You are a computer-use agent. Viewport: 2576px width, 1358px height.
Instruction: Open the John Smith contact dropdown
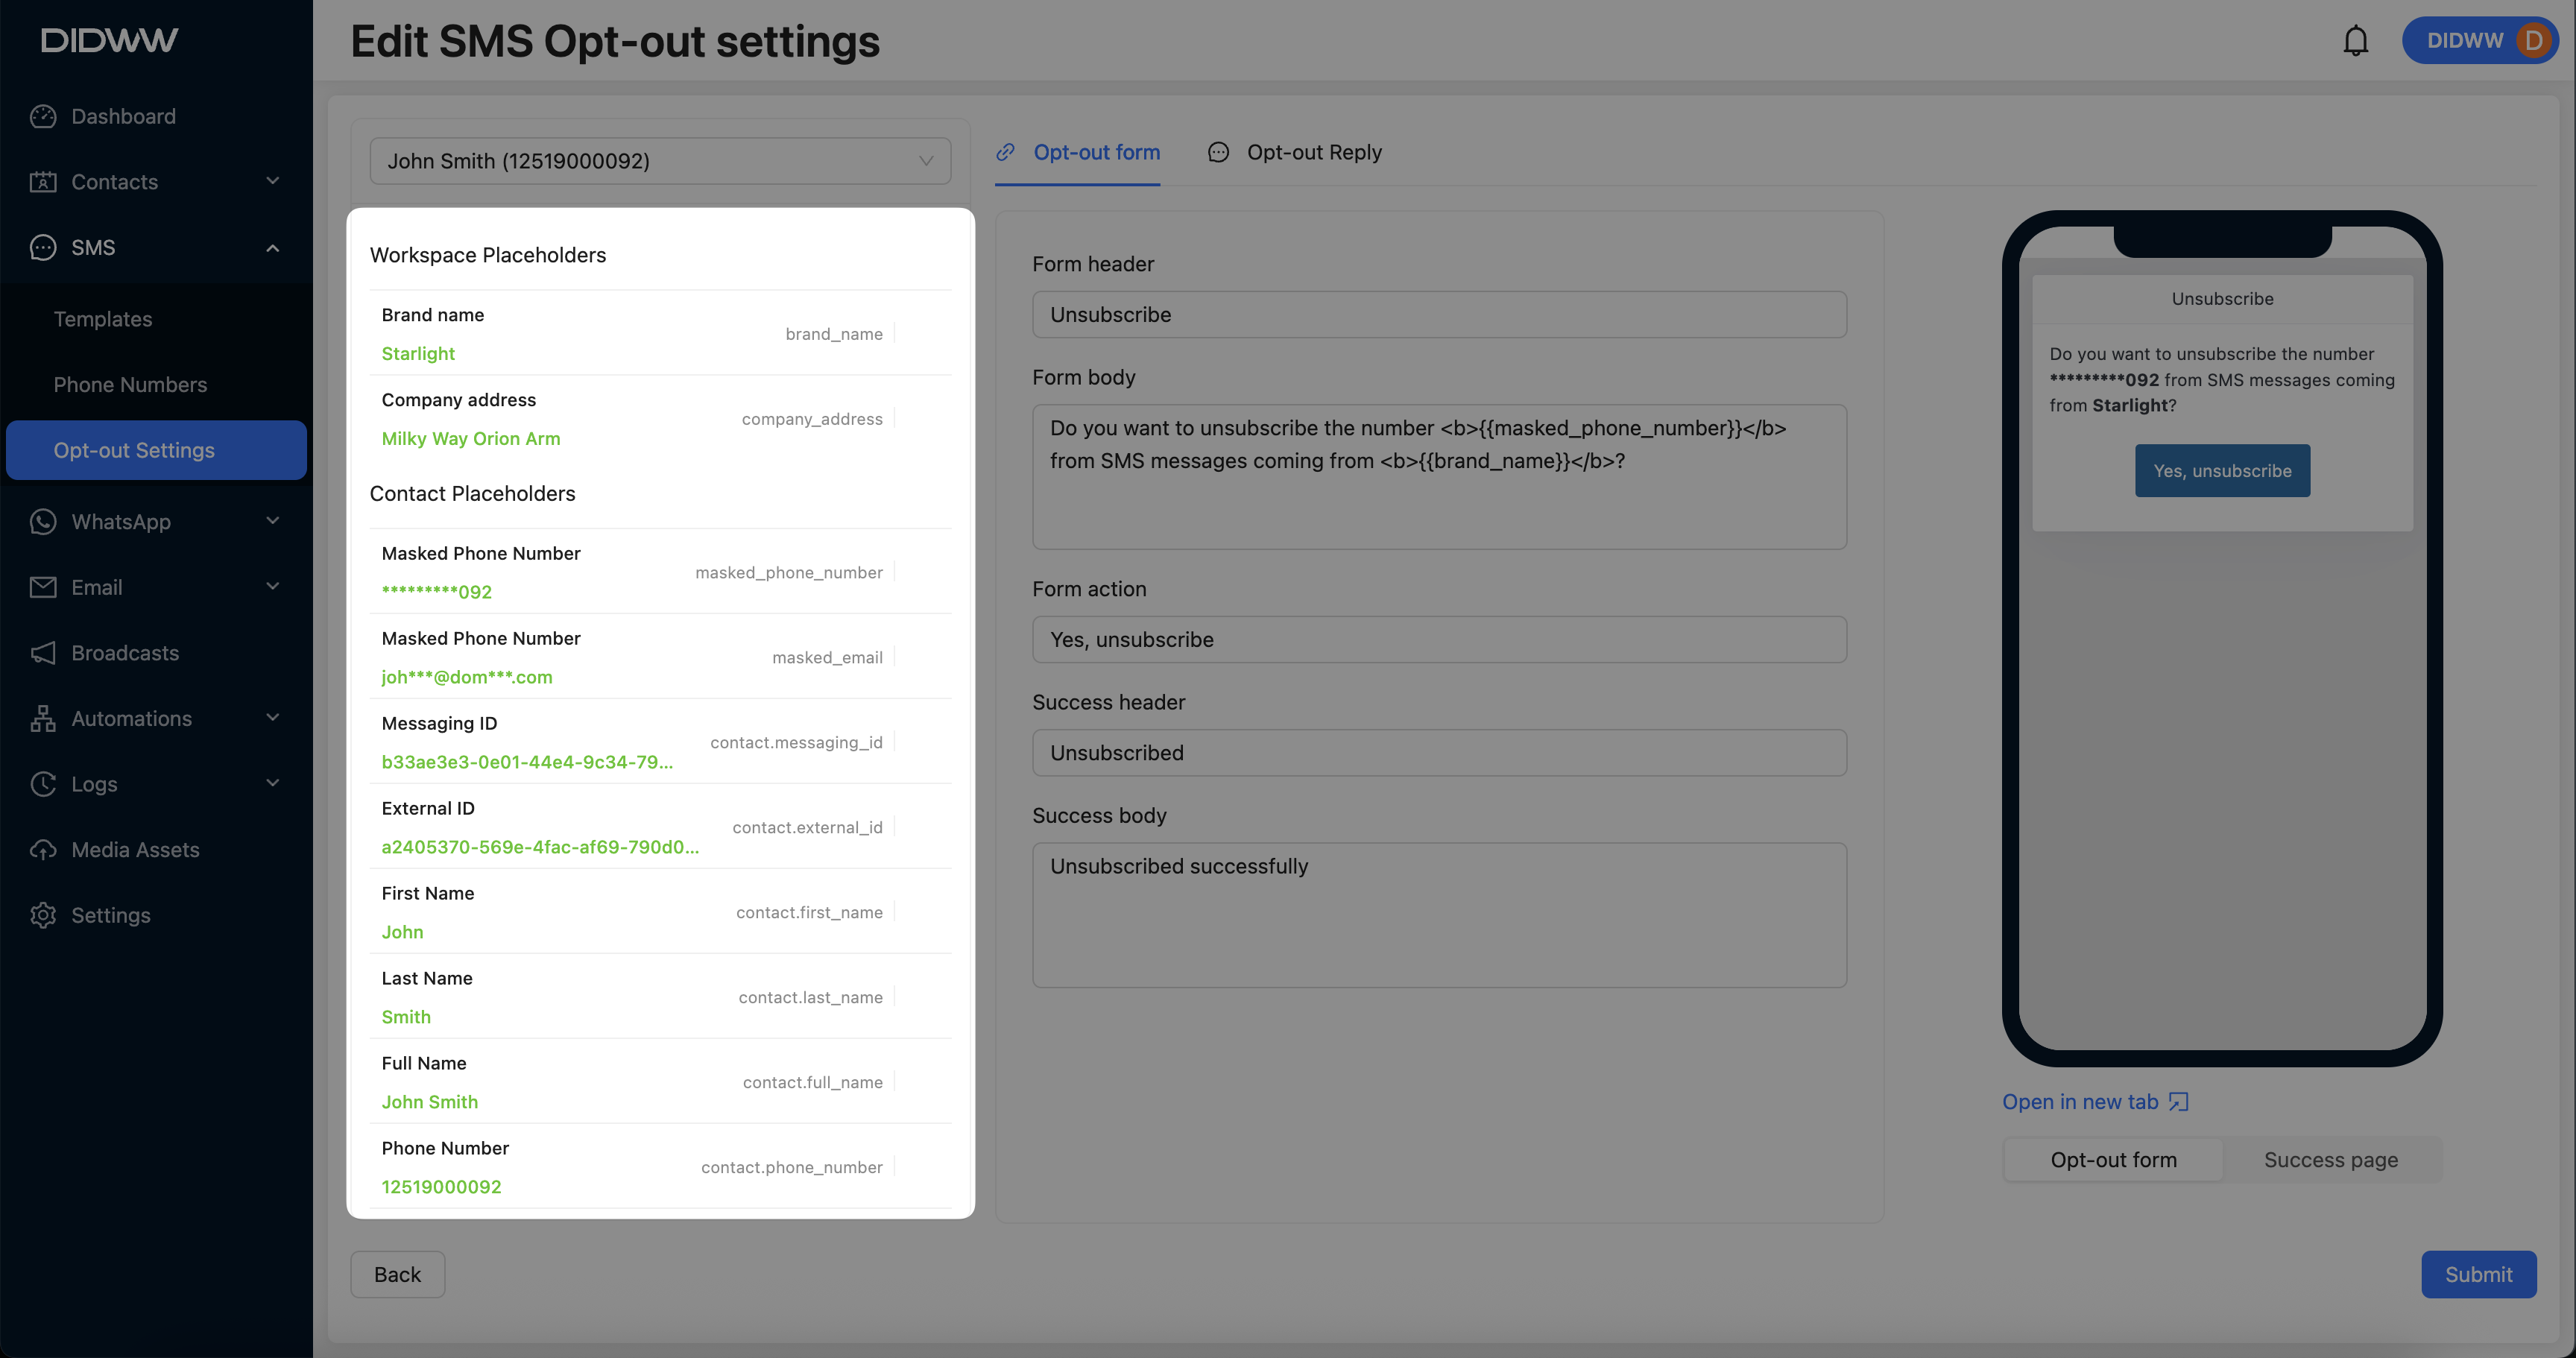660,161
